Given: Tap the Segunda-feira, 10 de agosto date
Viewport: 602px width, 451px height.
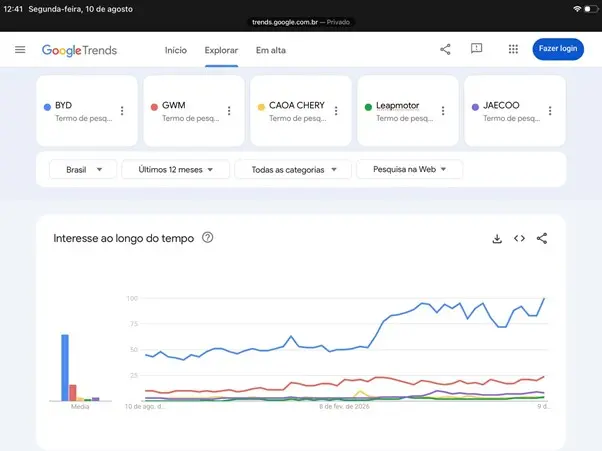Looking at the screenshot, I should point(81,9).
